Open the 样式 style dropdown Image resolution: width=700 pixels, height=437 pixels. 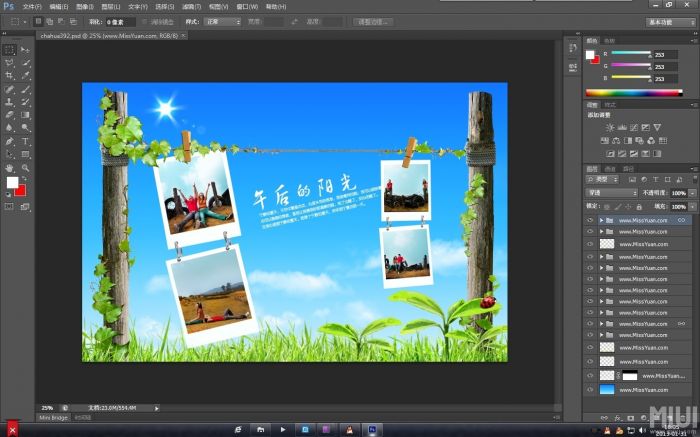222,21
